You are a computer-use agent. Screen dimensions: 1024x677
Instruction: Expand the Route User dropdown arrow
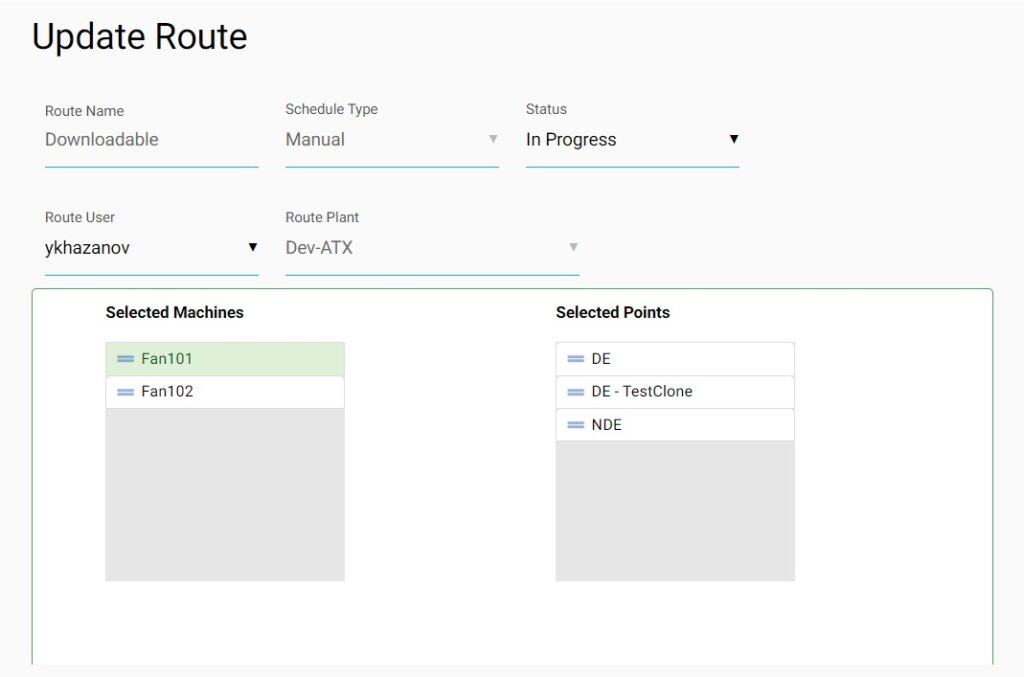tap(253, 248)
